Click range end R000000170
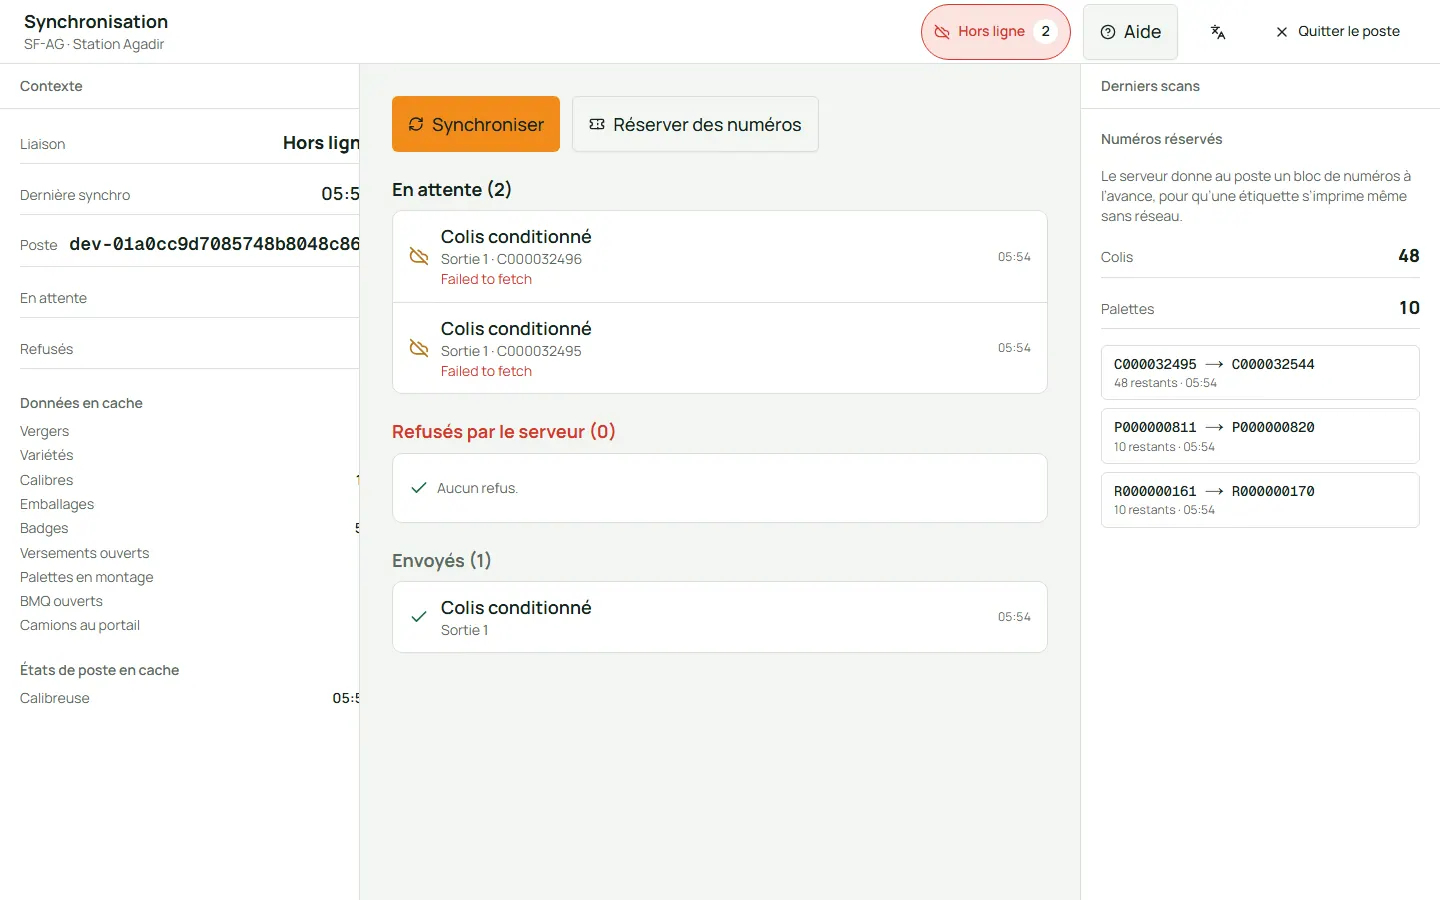Screen dimensions: 1440x900 pyautogui.click(x=1273, y=491)
